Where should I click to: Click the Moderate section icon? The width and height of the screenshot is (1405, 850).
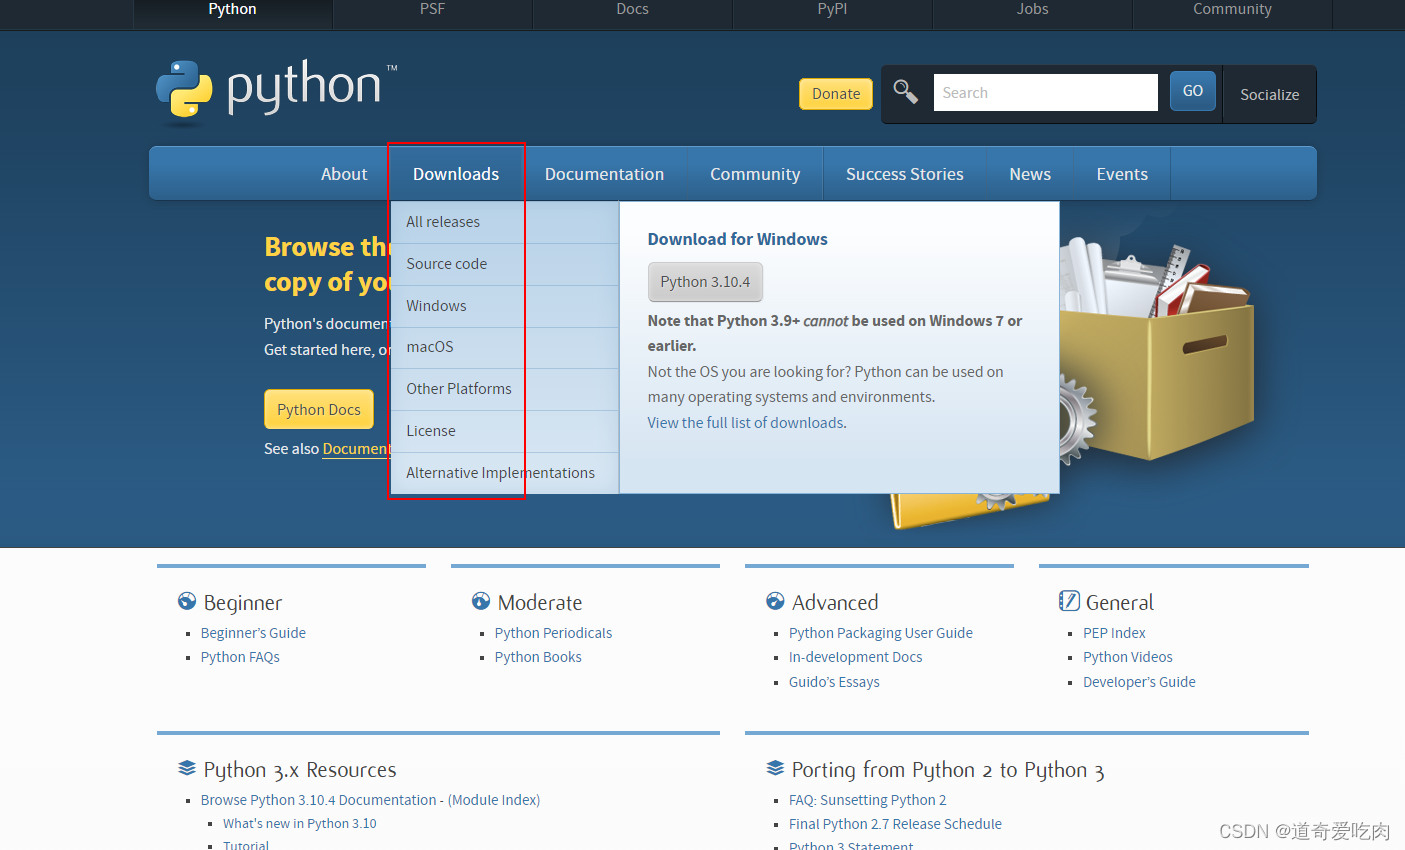481,601
